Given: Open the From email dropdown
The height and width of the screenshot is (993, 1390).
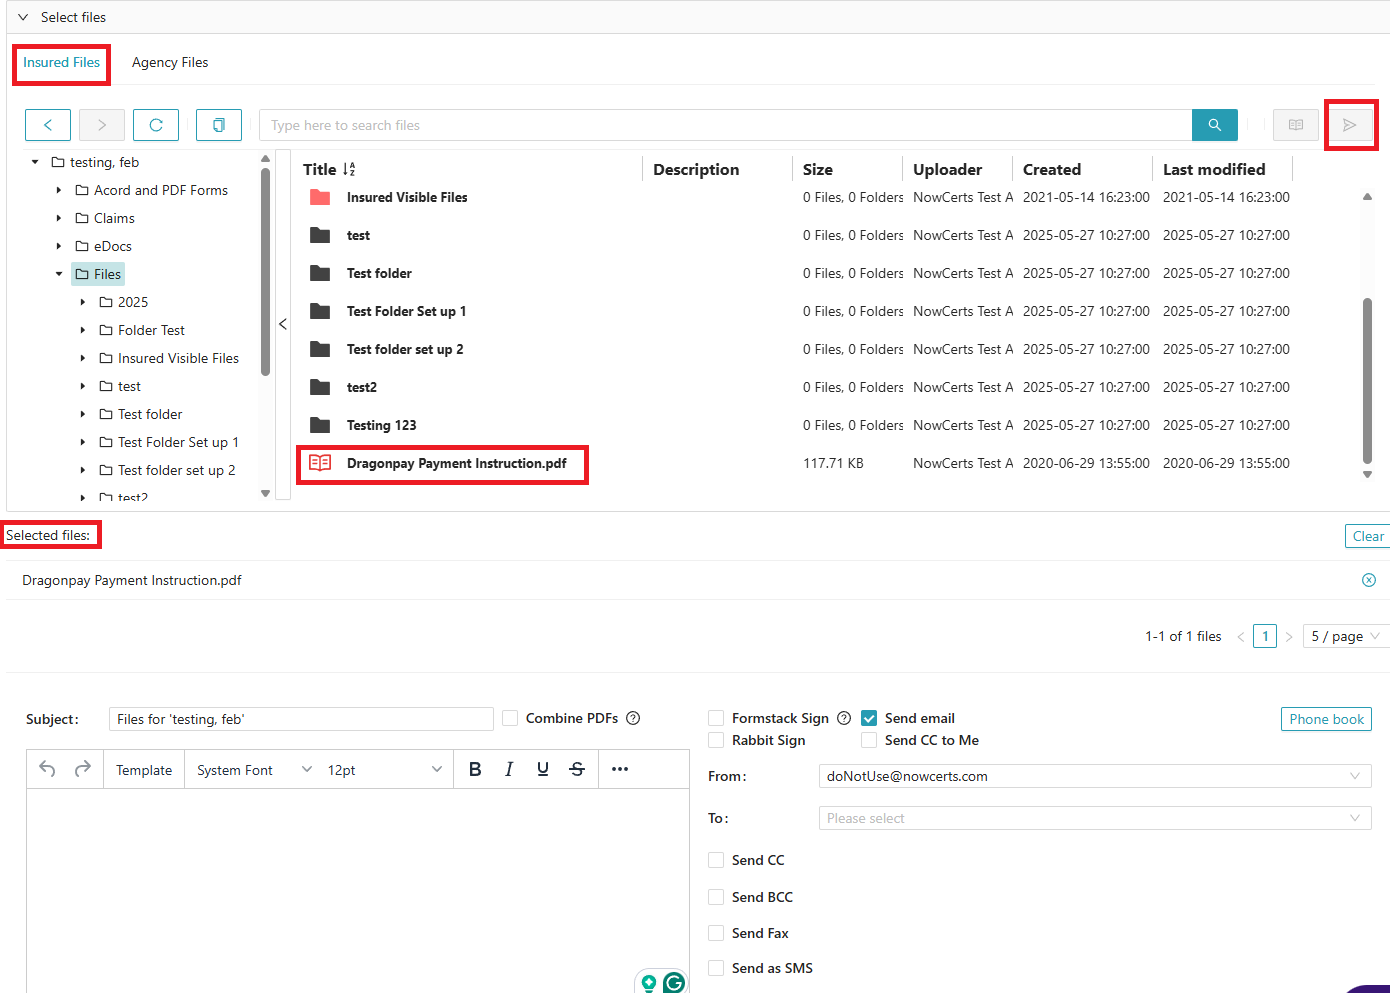Looking at the screenshot, I should coord(1095,776).
